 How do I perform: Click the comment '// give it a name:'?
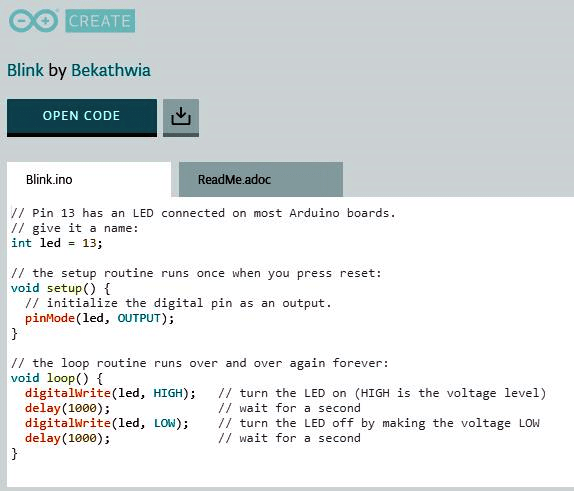(75, 228)
